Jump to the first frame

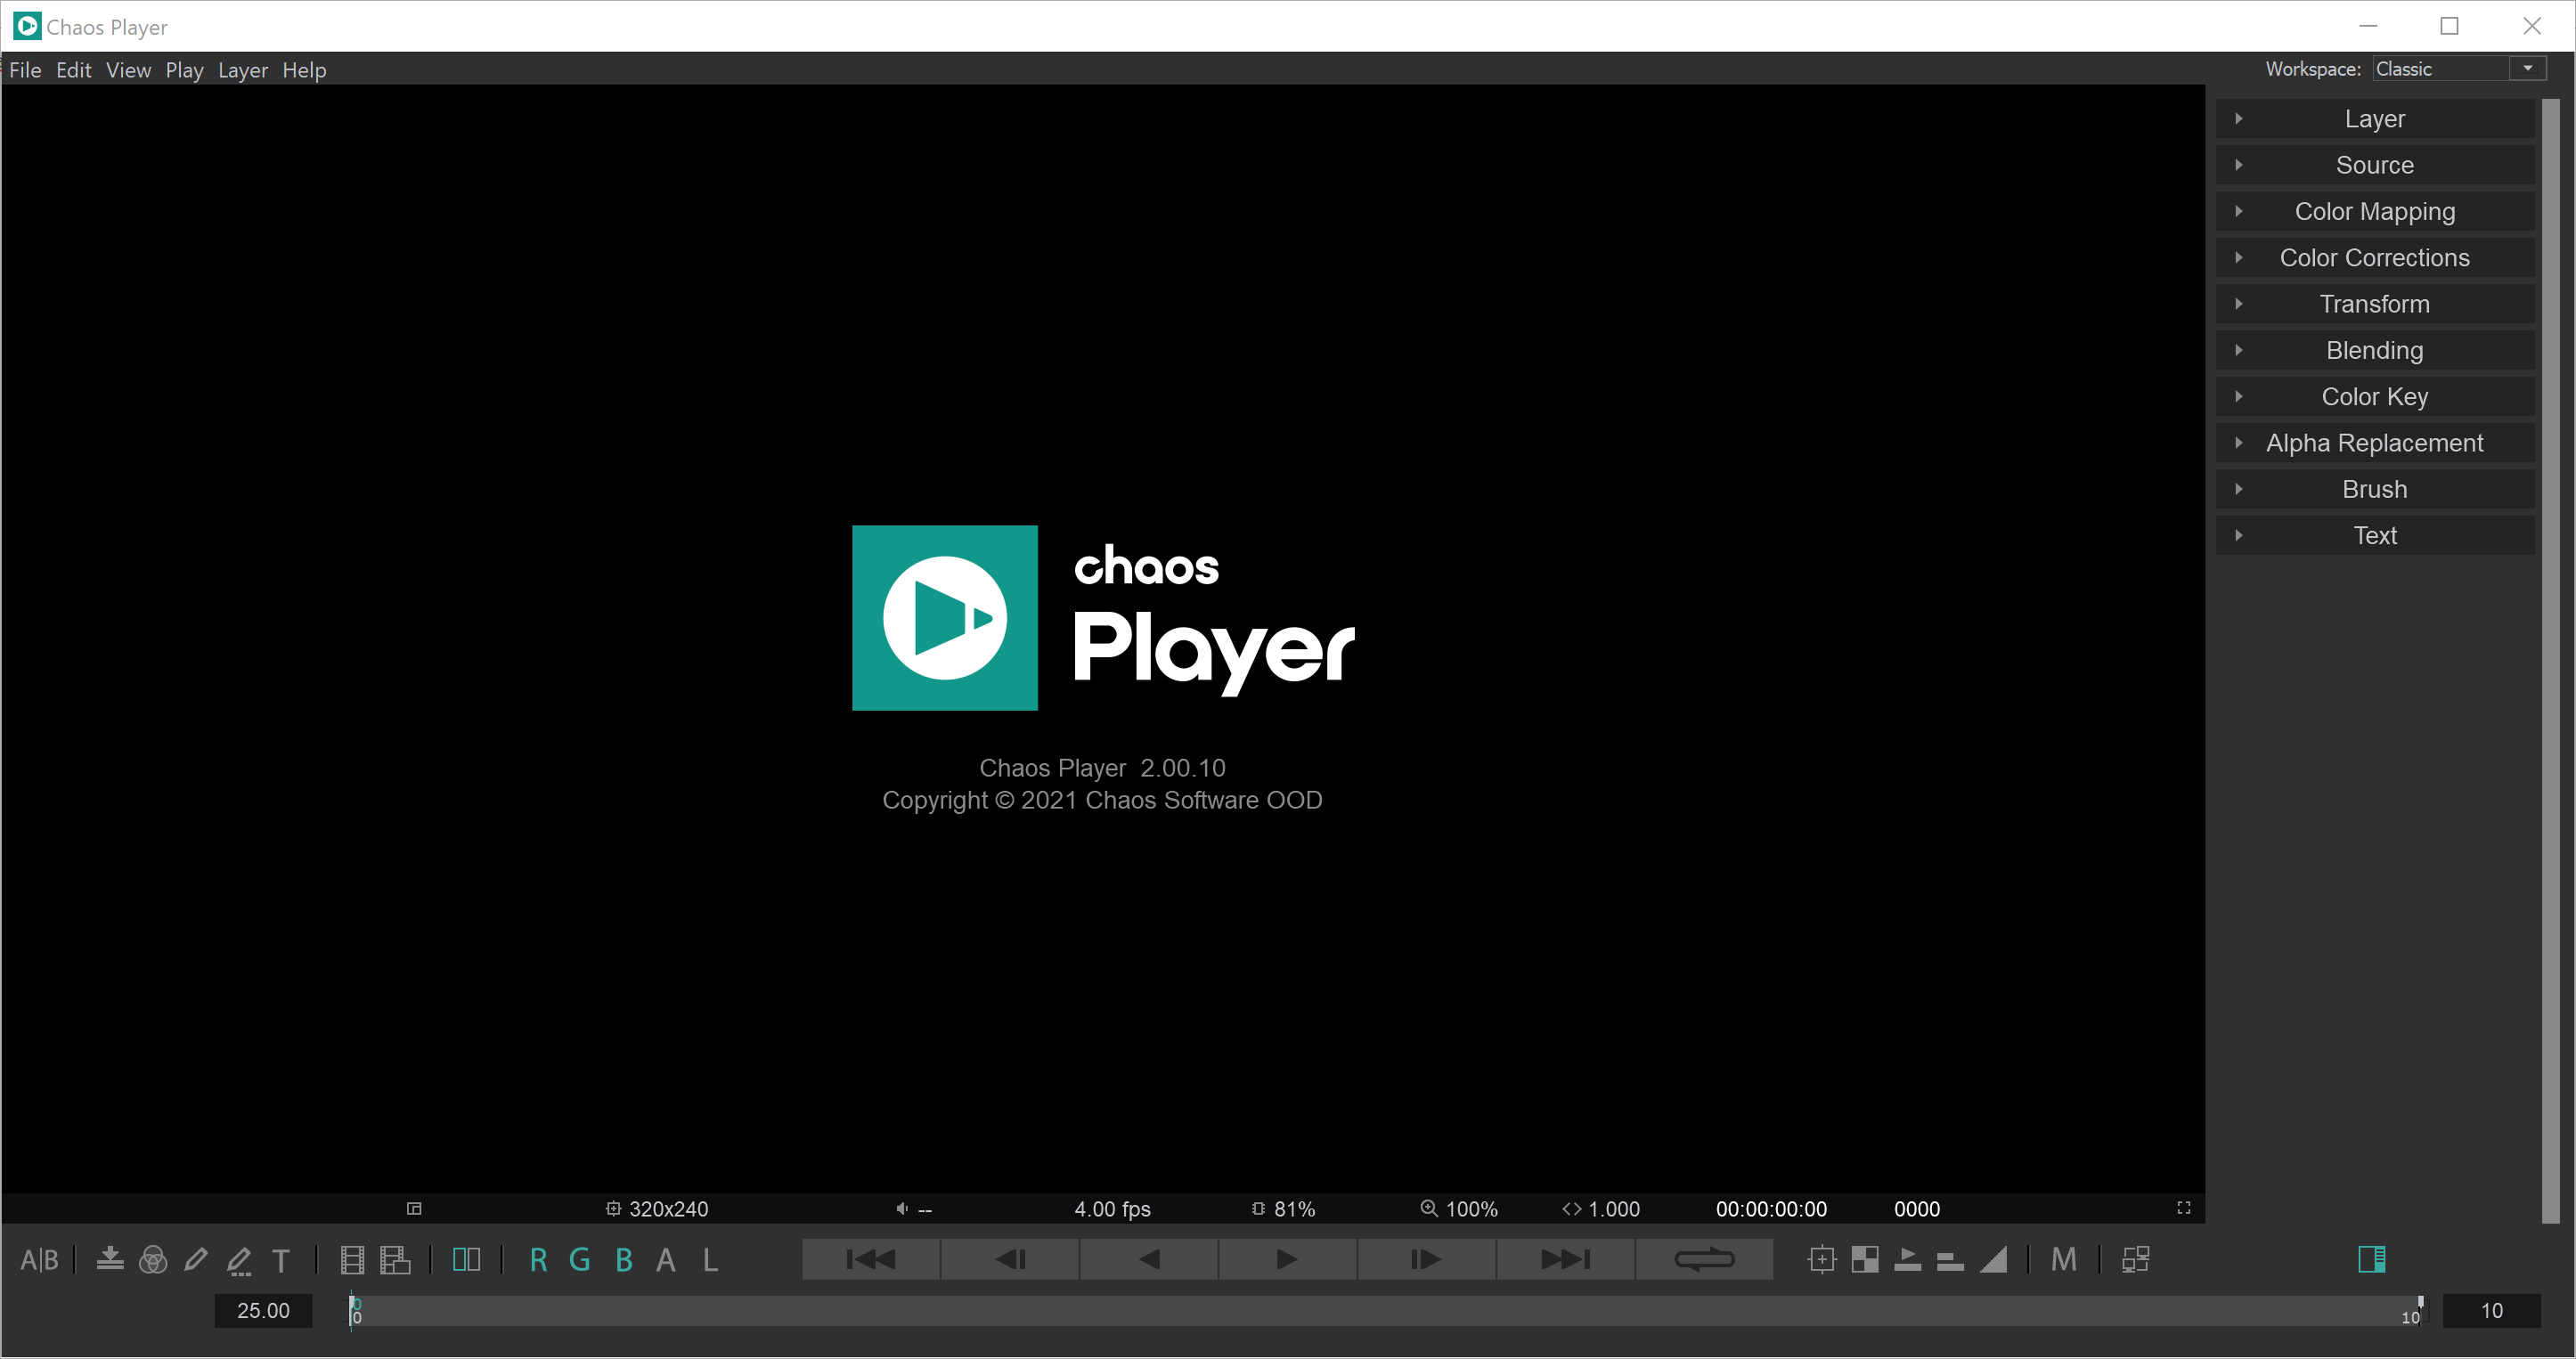(x=871, y=1259)
